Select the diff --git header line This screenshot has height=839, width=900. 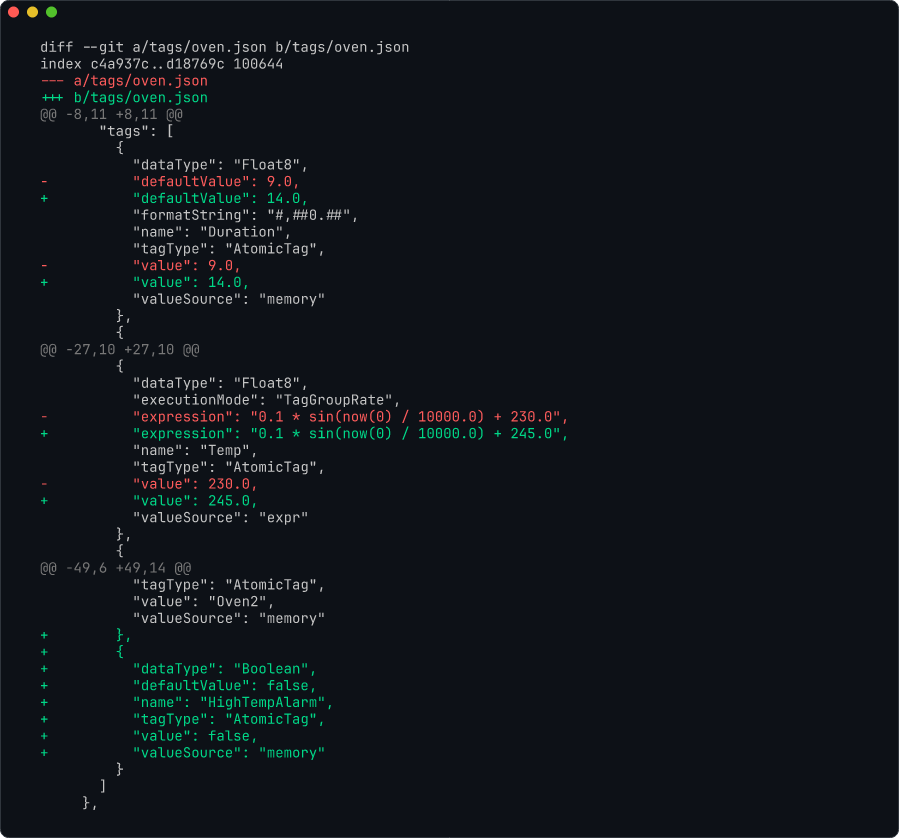tap(223, 46)
